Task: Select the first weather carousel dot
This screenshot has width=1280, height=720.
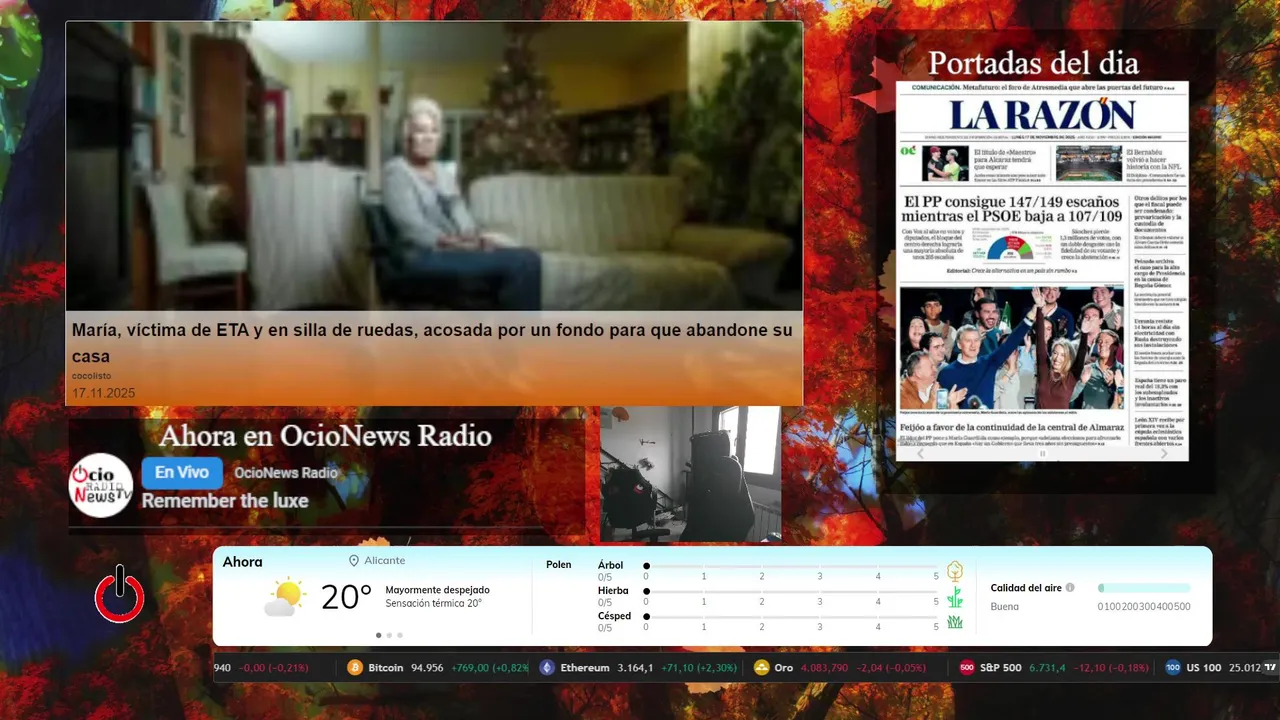Action: tap(378, 635)
